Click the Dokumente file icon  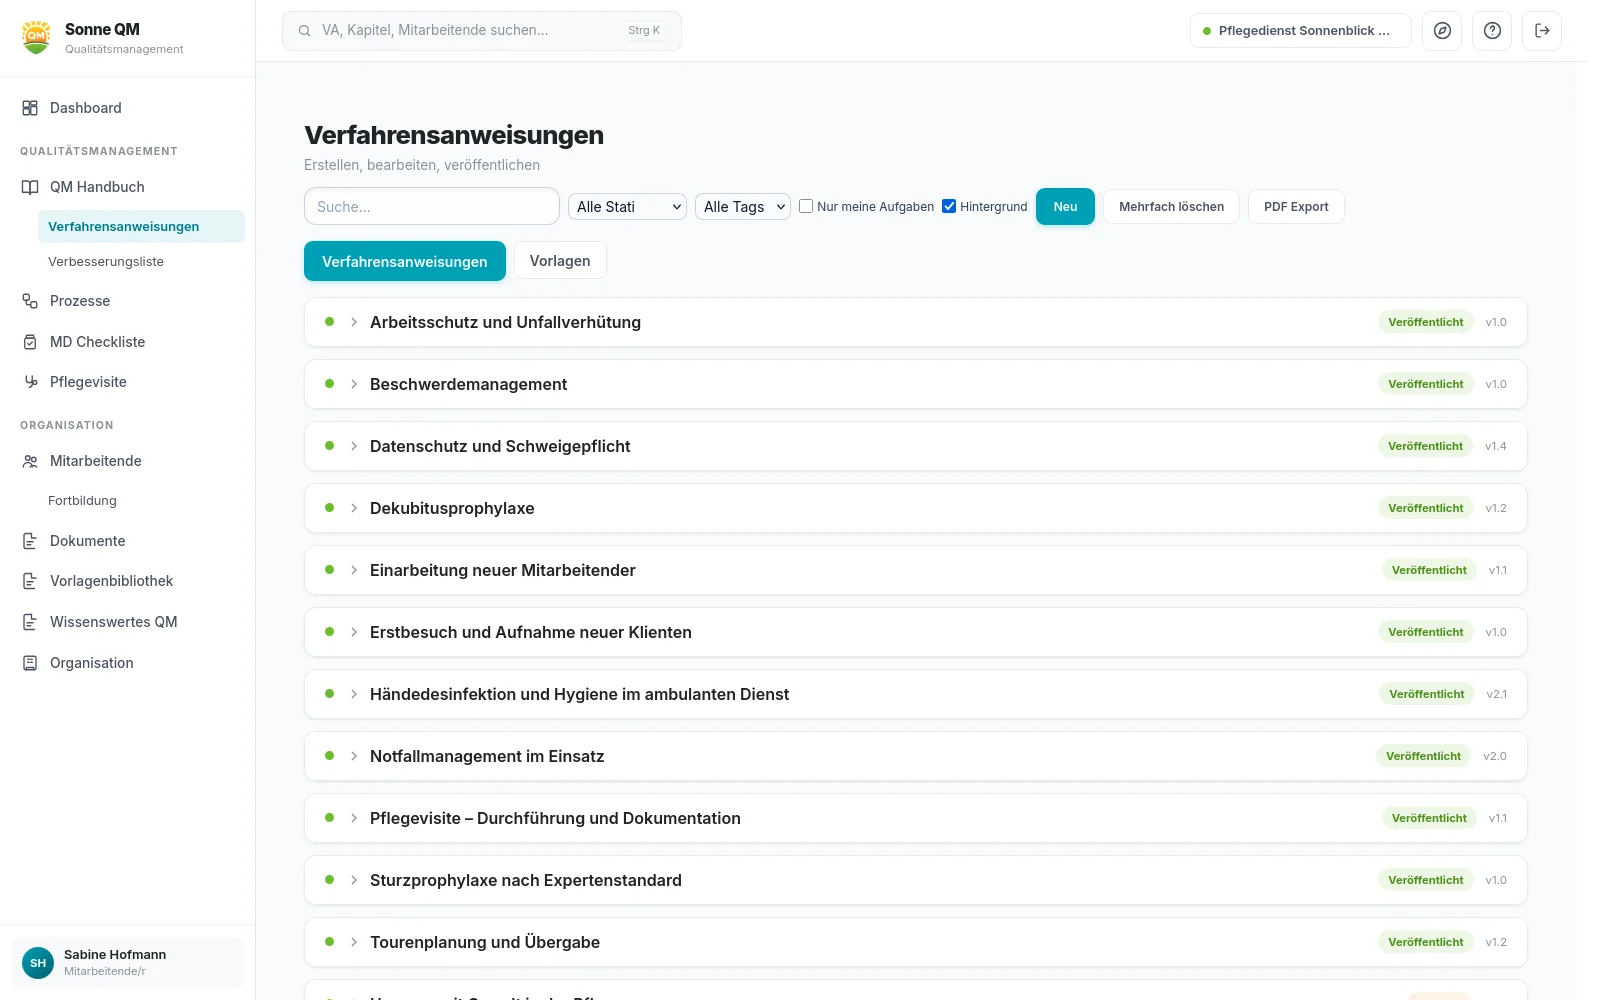tap(30, 541)
